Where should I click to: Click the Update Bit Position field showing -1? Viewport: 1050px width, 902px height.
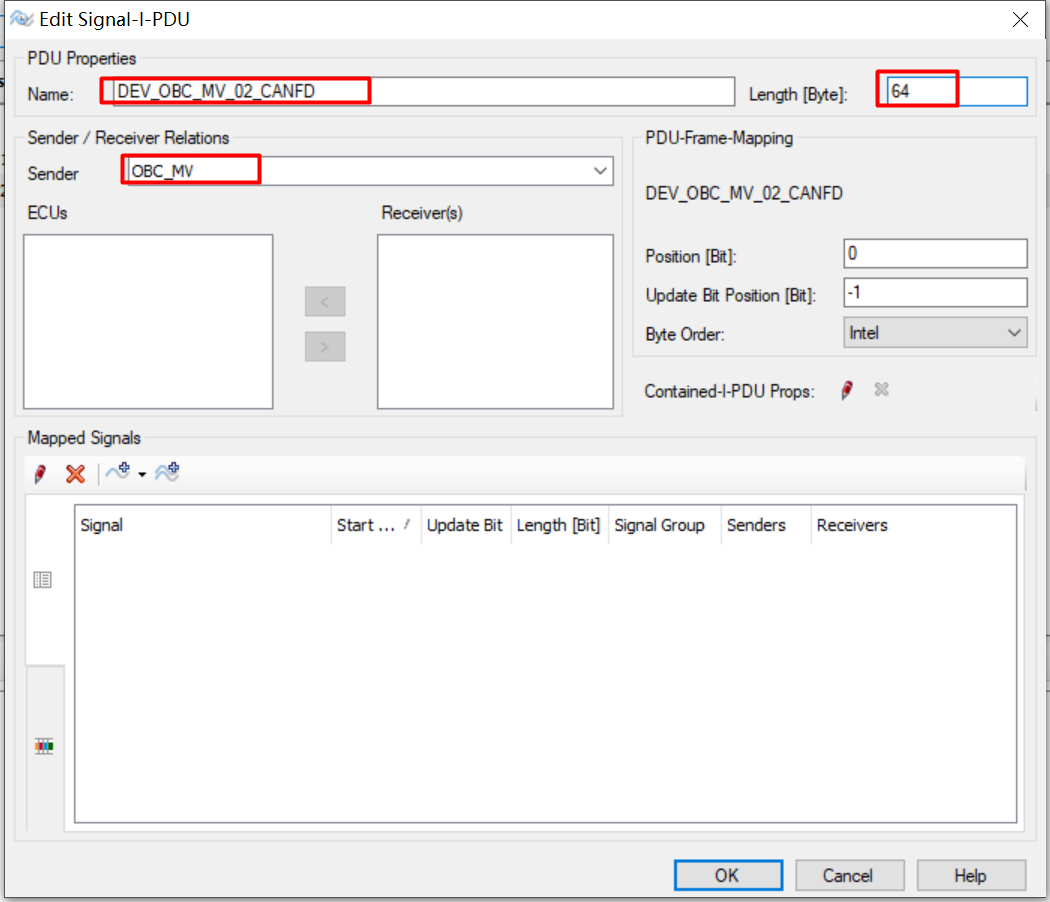tap(934, 292)
